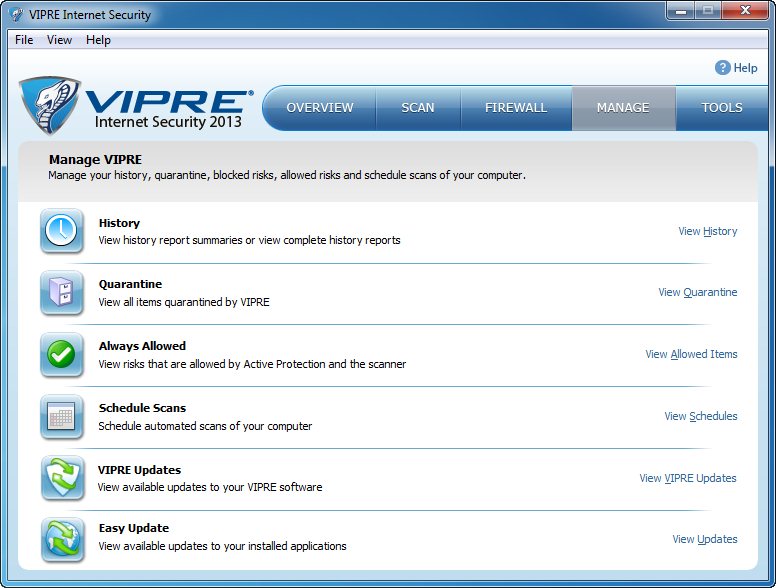Click the History clock icon
The width and height of the screenshot is (776, 588).
pyautogui.click(x=61, y=231)
